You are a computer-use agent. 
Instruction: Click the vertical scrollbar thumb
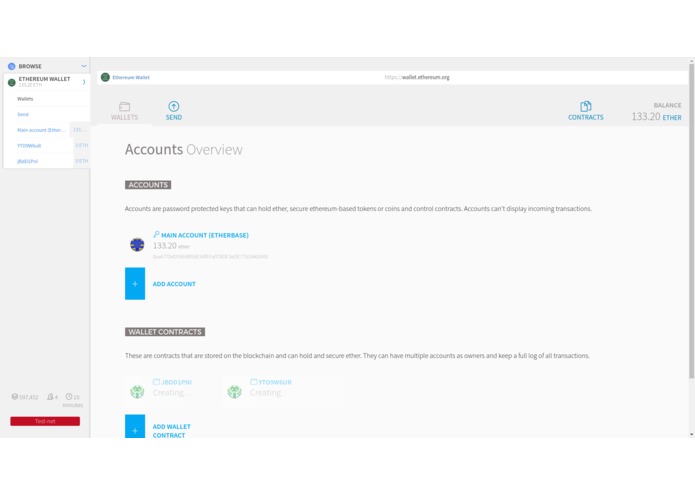691,221
